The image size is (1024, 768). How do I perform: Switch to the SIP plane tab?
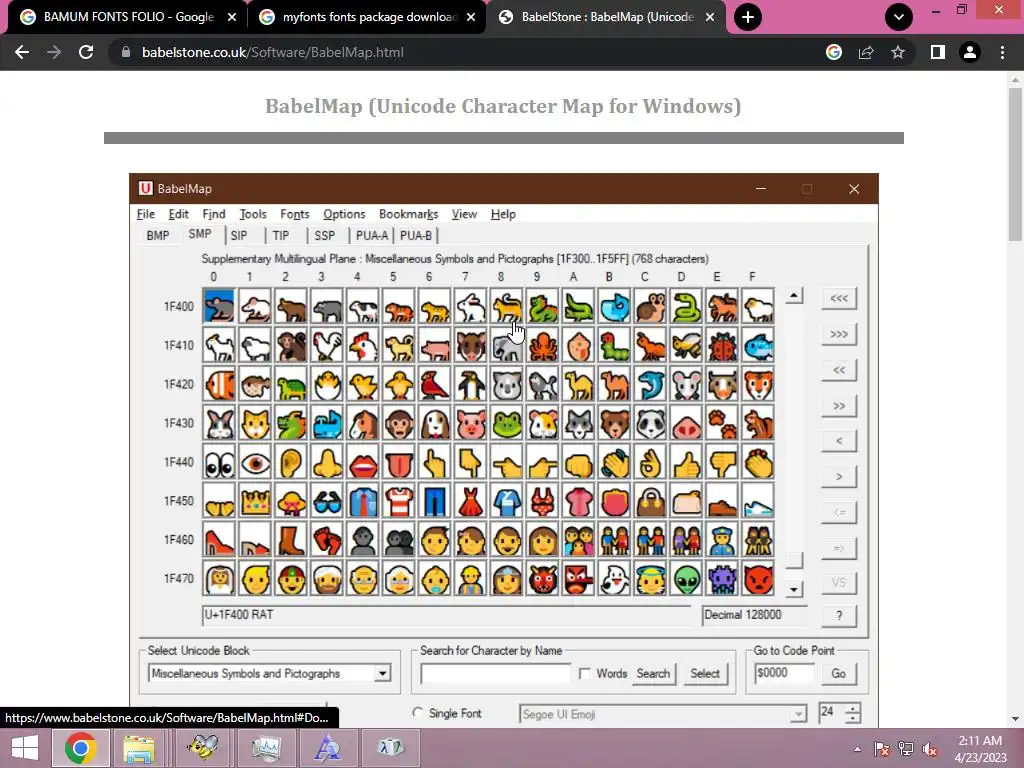[239, 236]
